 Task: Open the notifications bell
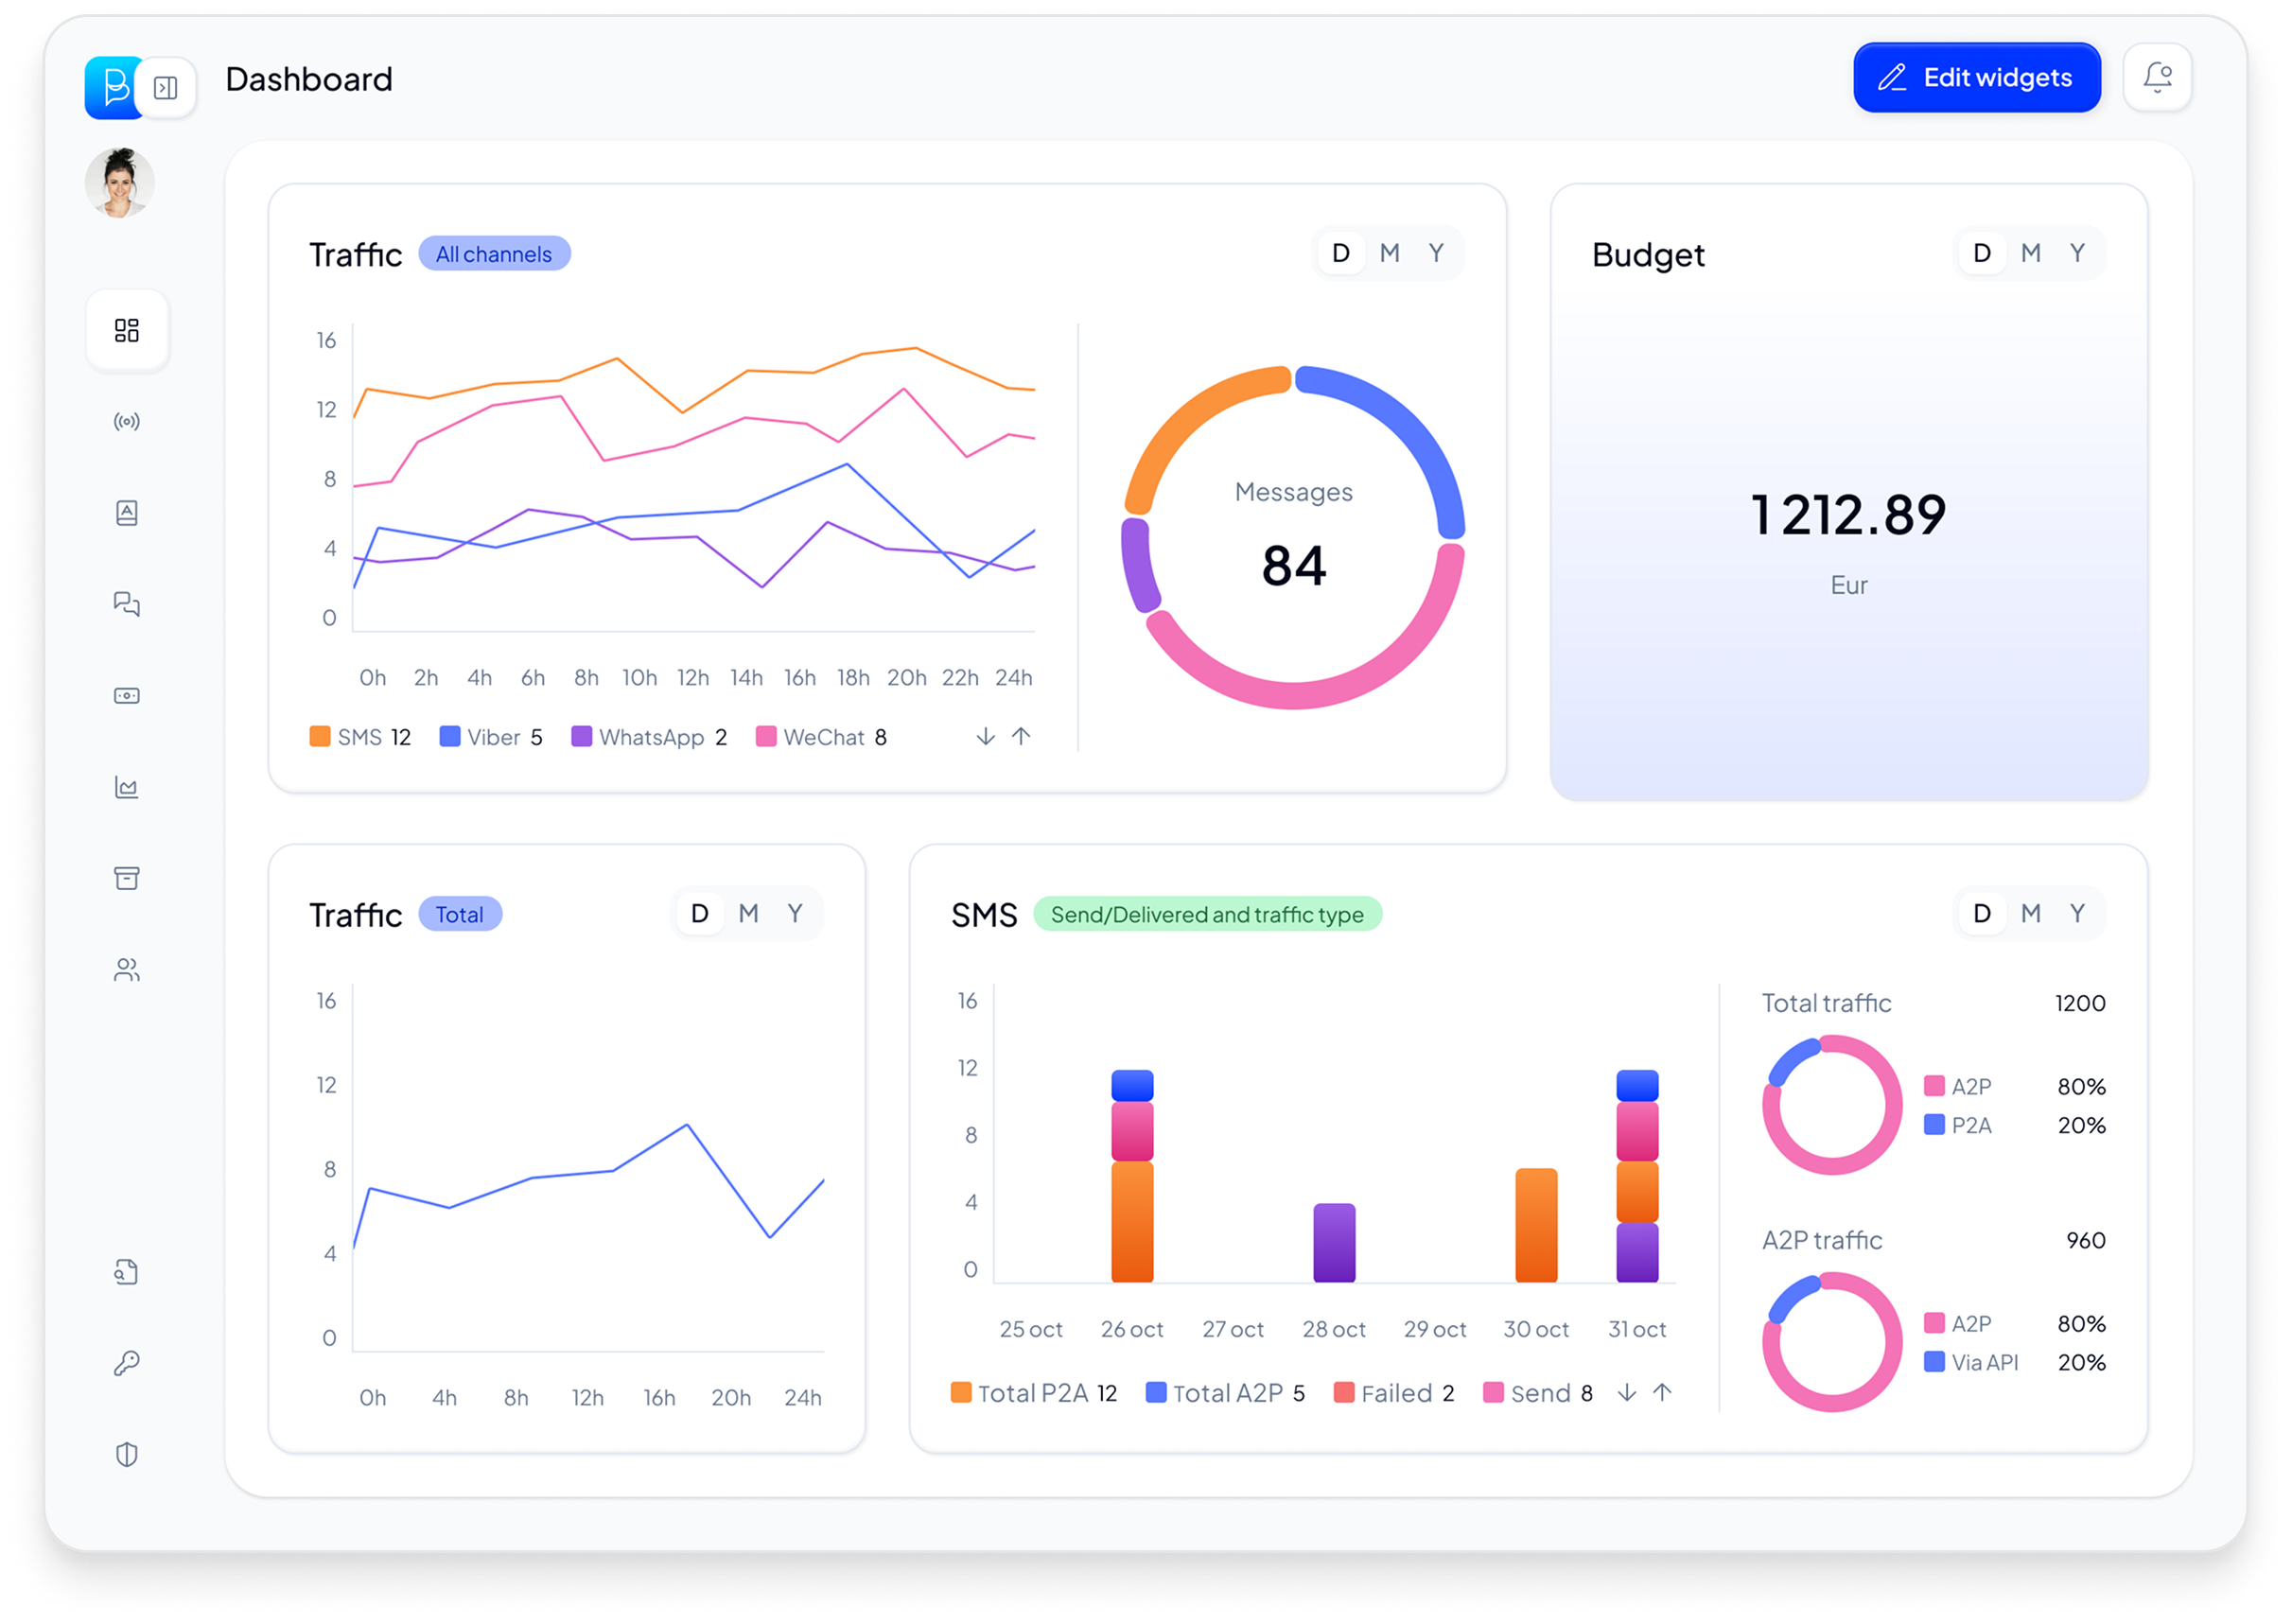point(2157,77)
